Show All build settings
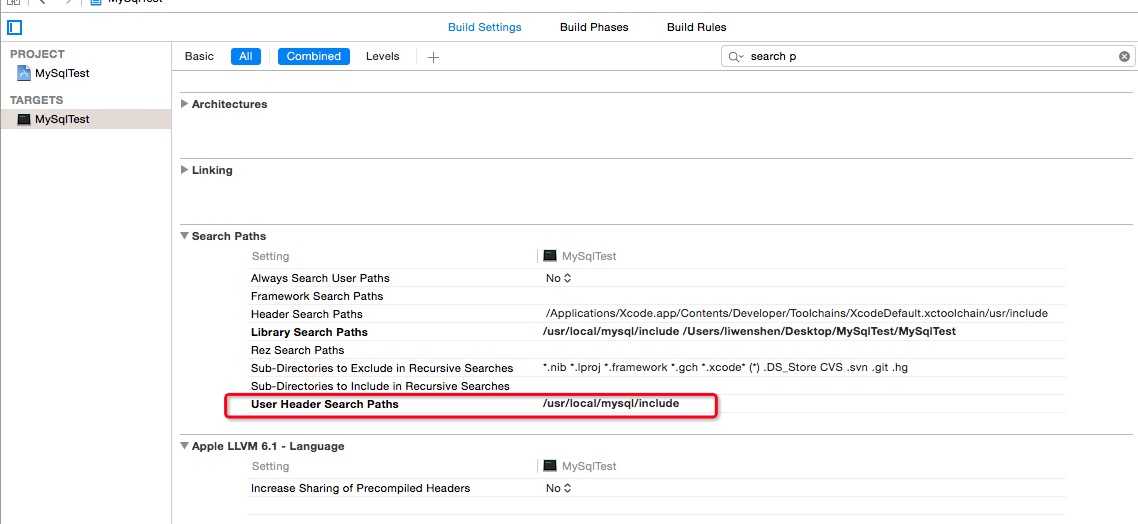The width and height of the screenshot is (1138, 524). point(245,57)
